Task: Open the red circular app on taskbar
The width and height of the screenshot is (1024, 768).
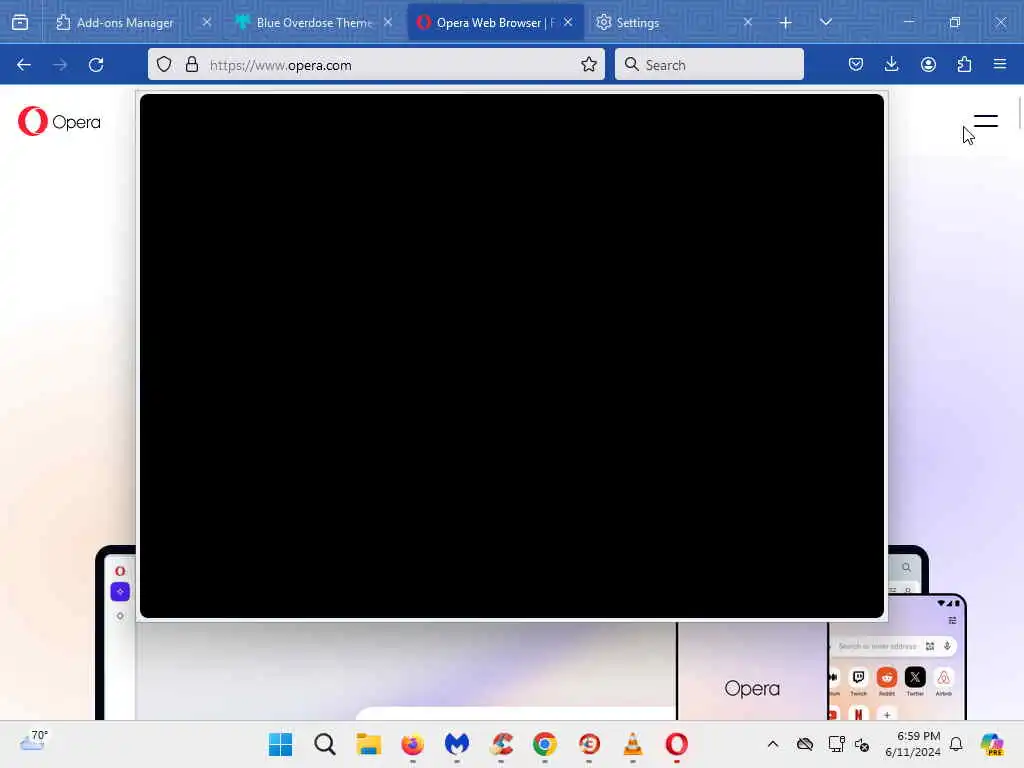Action: tap(589, 744)
